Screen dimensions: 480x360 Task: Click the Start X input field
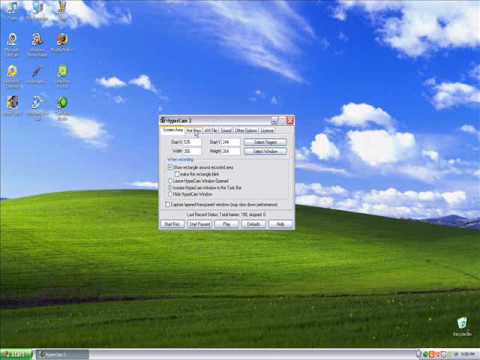click(192, 142)
